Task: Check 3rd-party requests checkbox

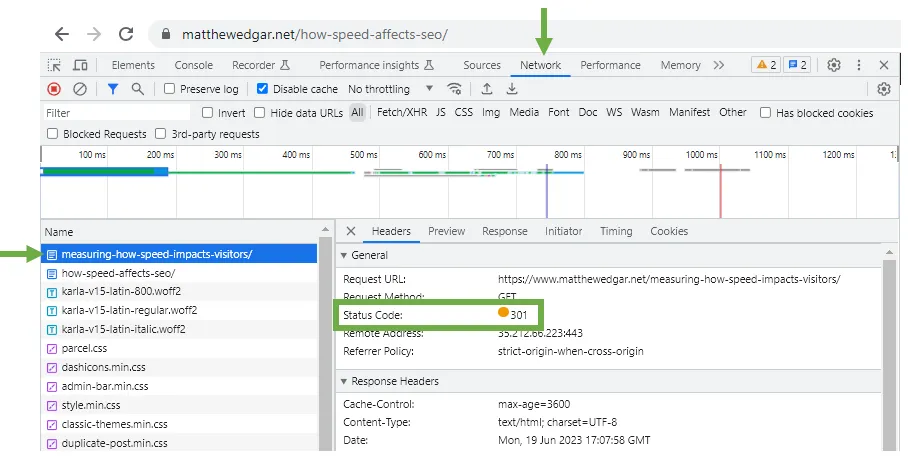Action: (x=161, y=133)
